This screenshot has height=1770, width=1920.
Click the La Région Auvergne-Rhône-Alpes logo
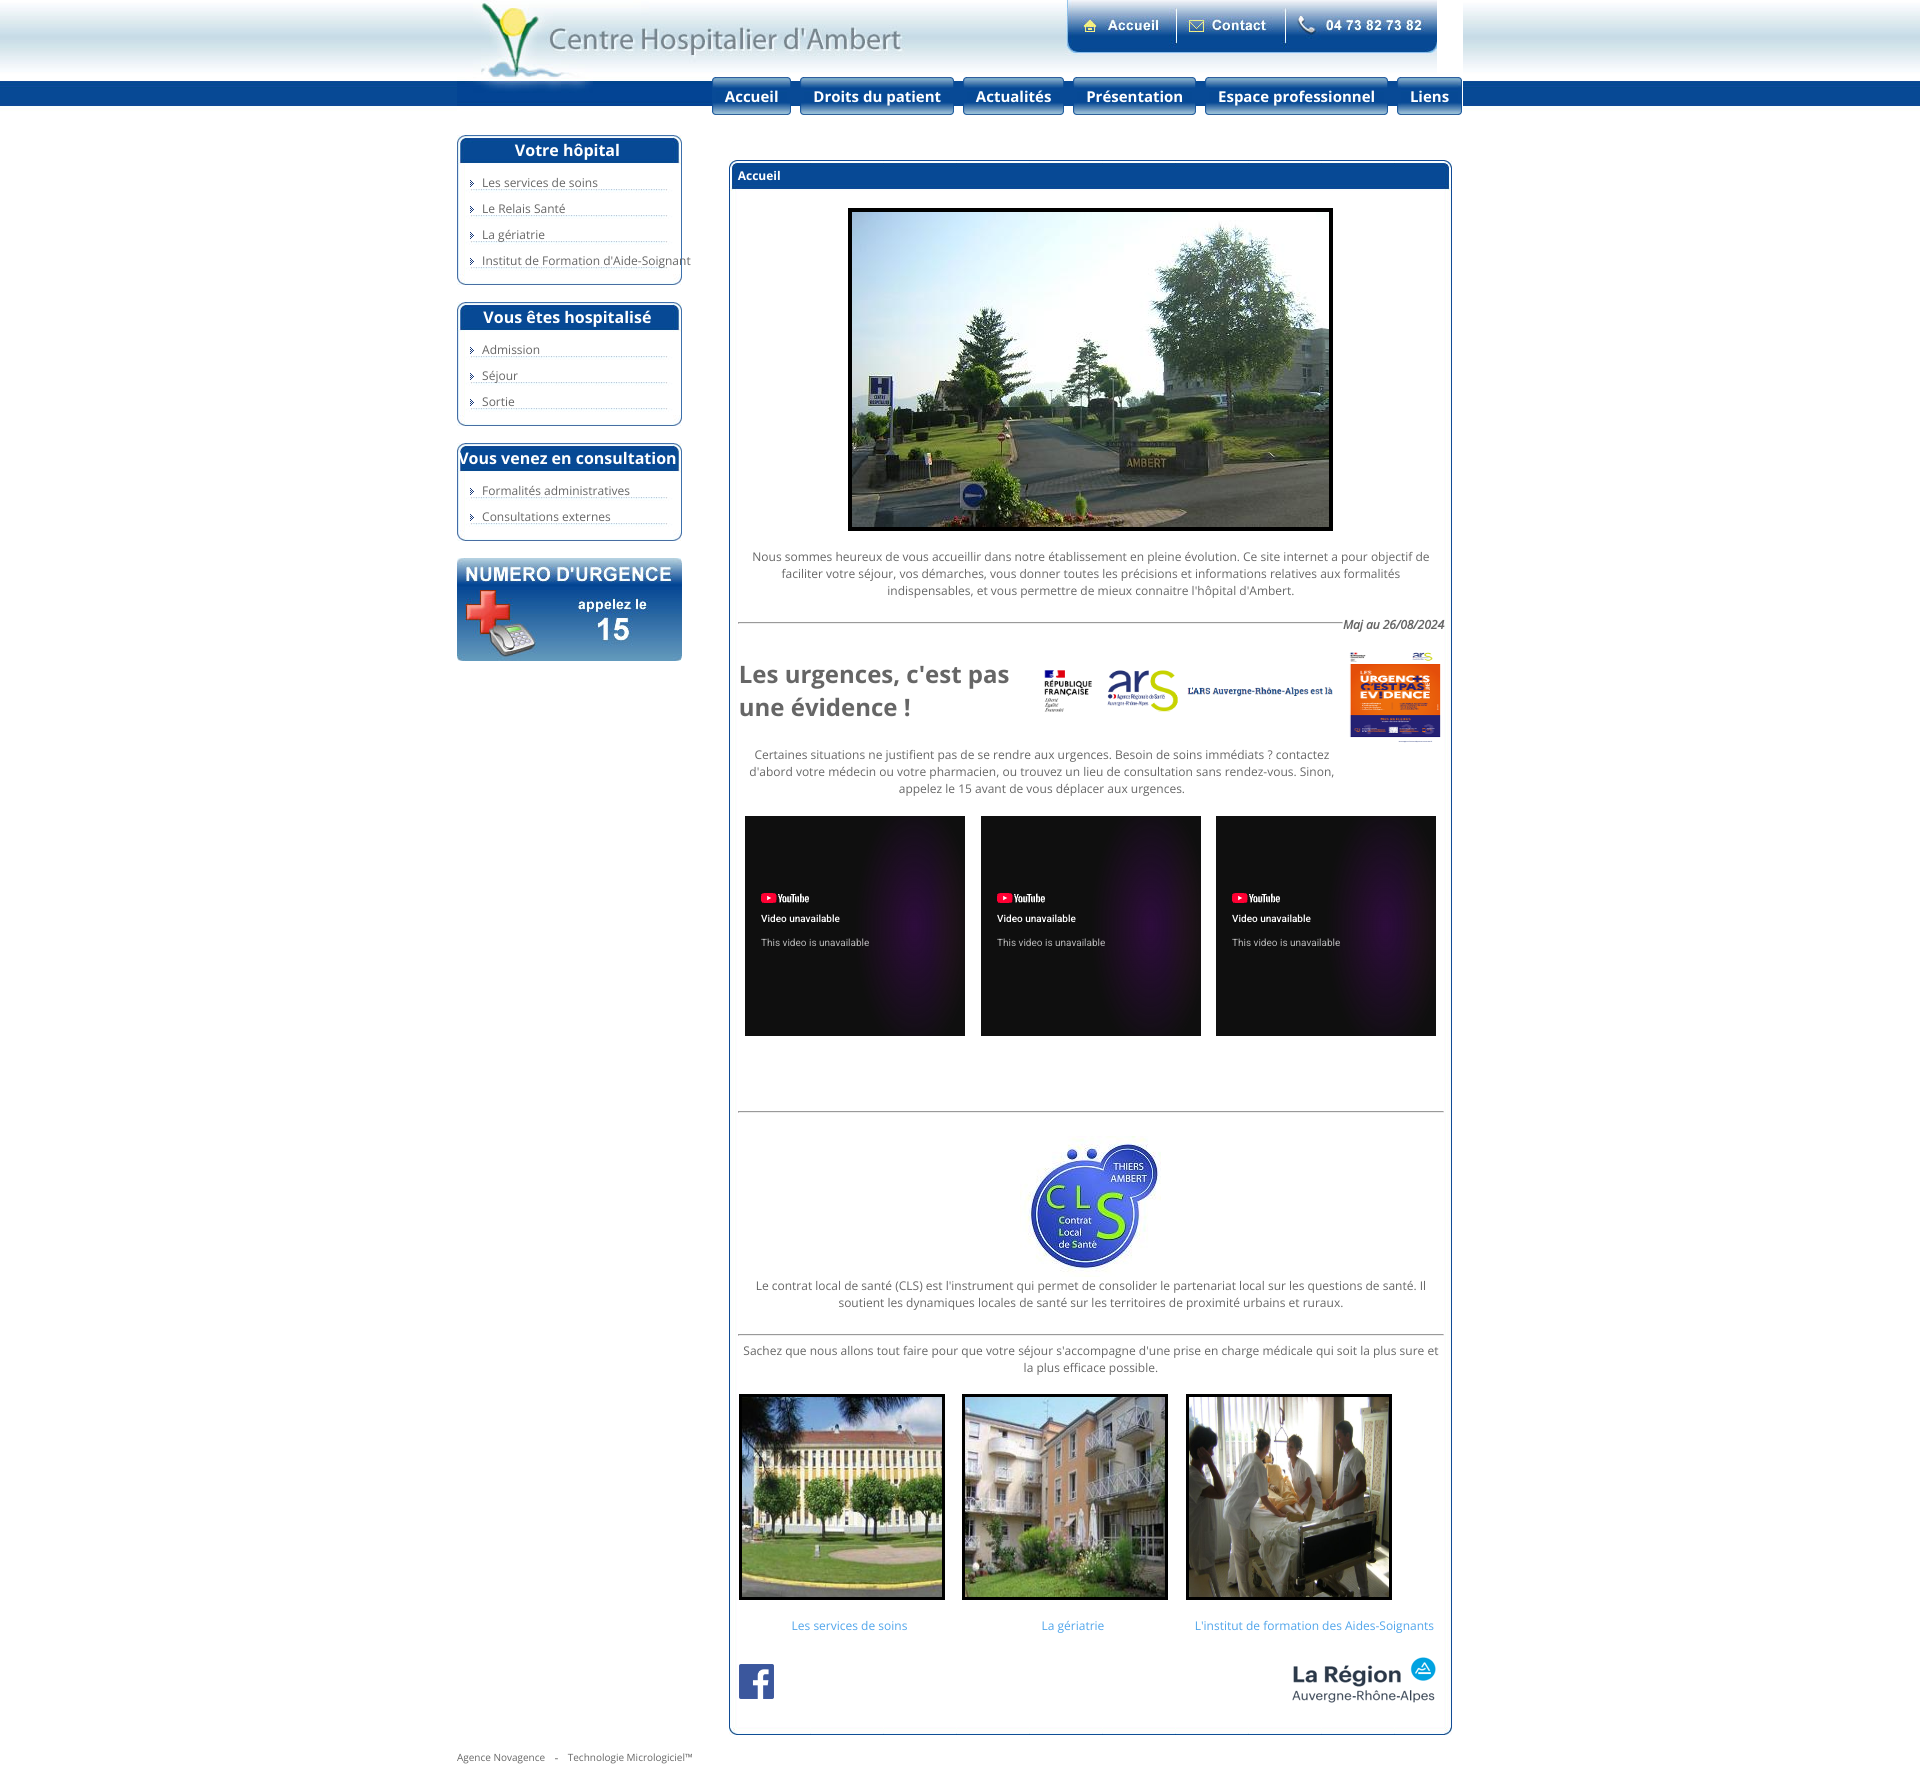(x=1363, y=1680)
